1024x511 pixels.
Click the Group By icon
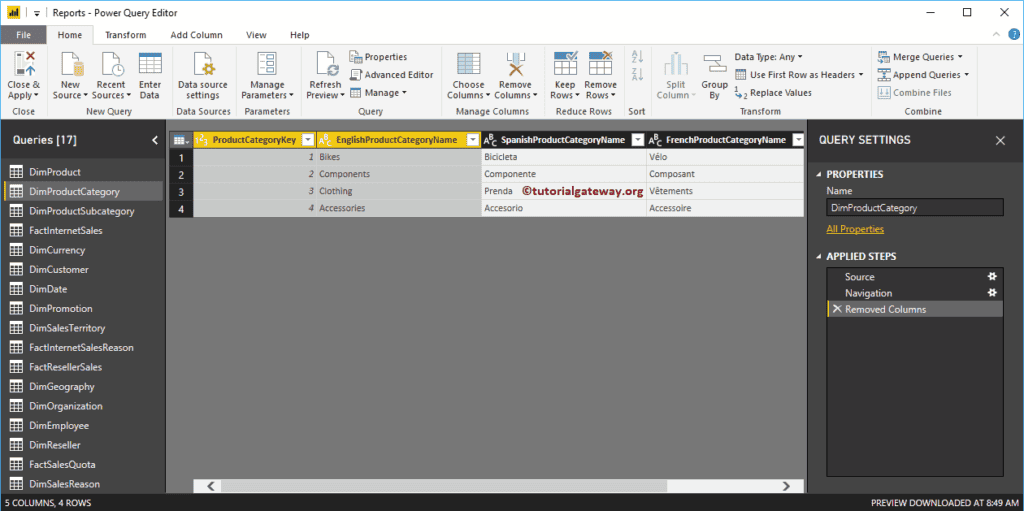714,64
